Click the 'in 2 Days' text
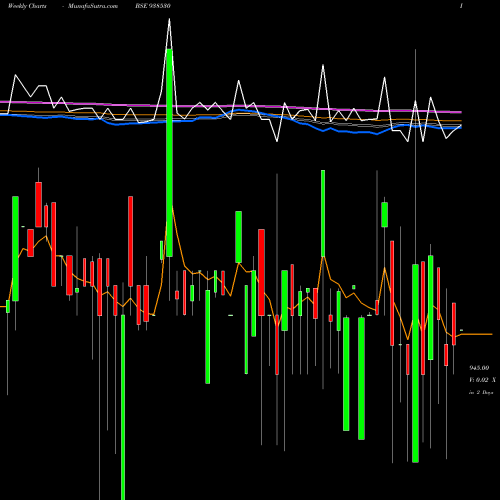The height and width of the screenshot is (500, 500). click(481, 393)
